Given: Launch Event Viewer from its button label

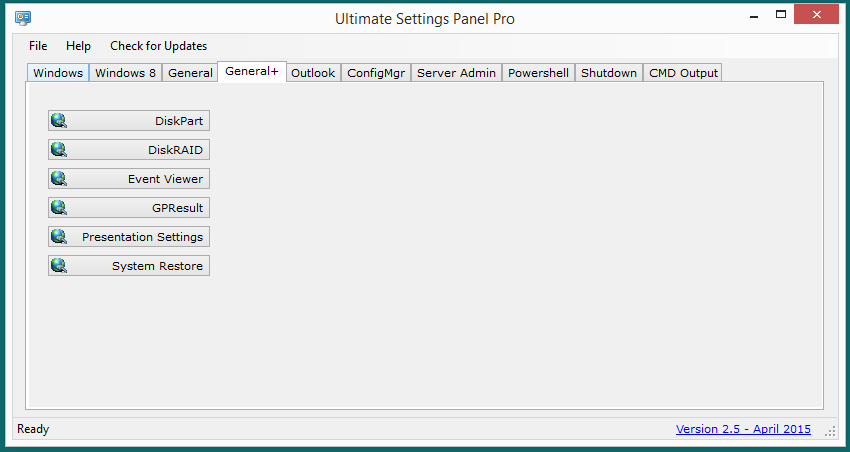Looking at the screenshot, I should (165, 179).
